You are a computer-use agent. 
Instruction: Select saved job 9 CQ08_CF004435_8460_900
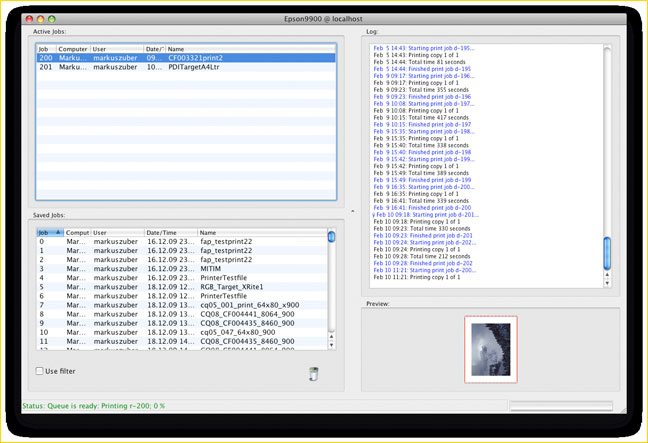click(x=182, y=323)
